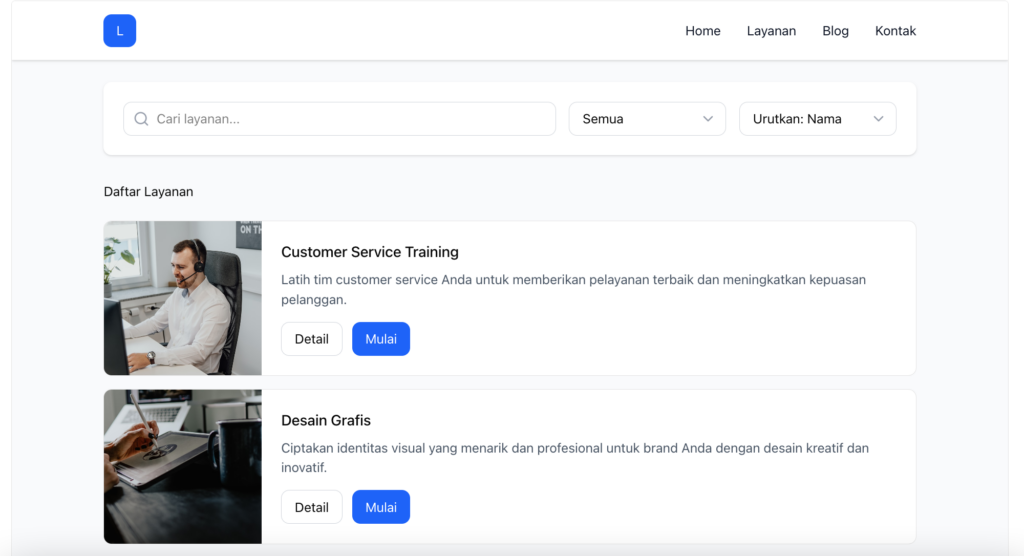Click the blue L logo icon

119,31
